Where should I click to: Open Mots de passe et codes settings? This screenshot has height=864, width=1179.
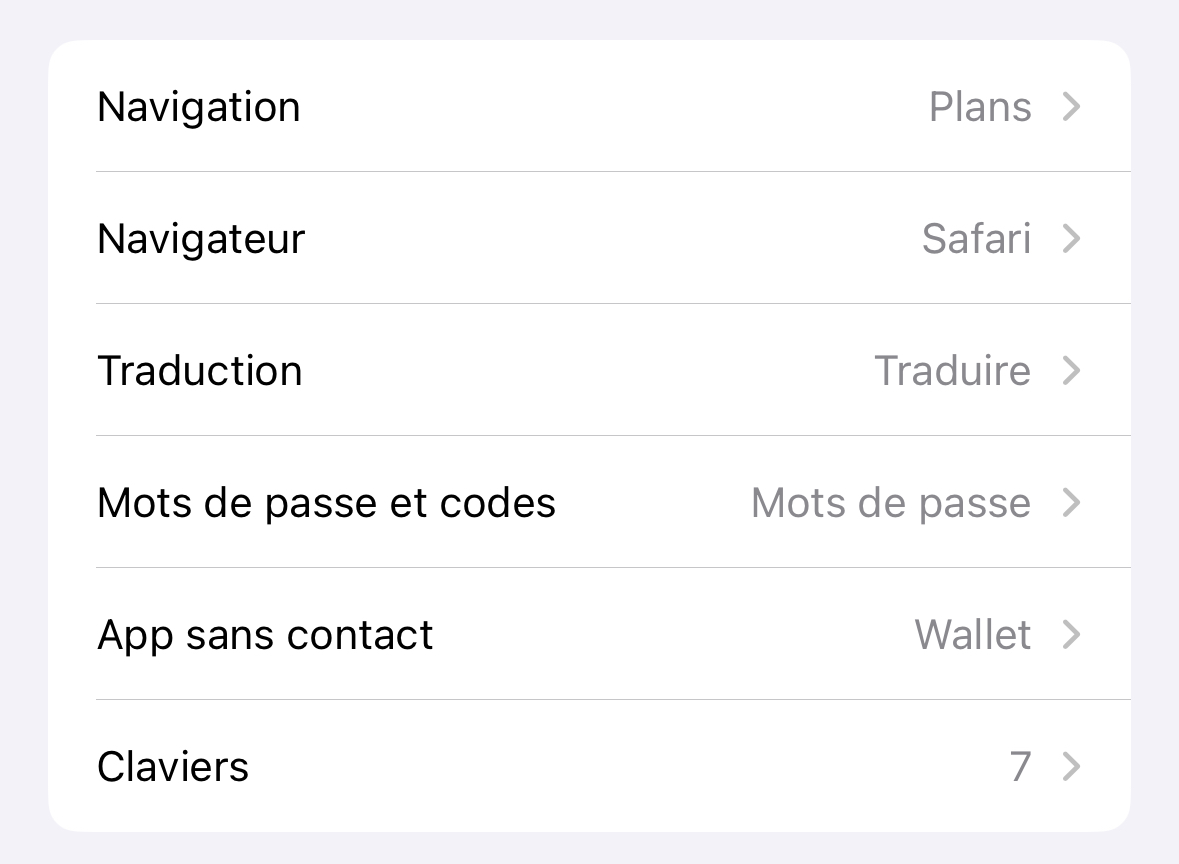[590, 502]
